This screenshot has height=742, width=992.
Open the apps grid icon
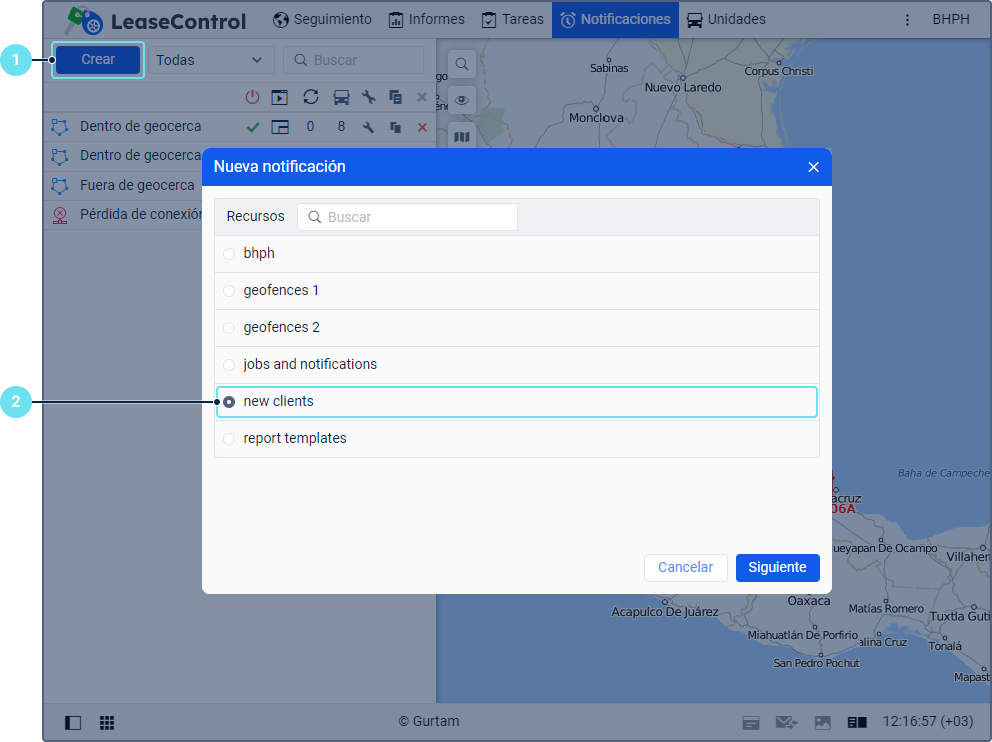(107, 722)
